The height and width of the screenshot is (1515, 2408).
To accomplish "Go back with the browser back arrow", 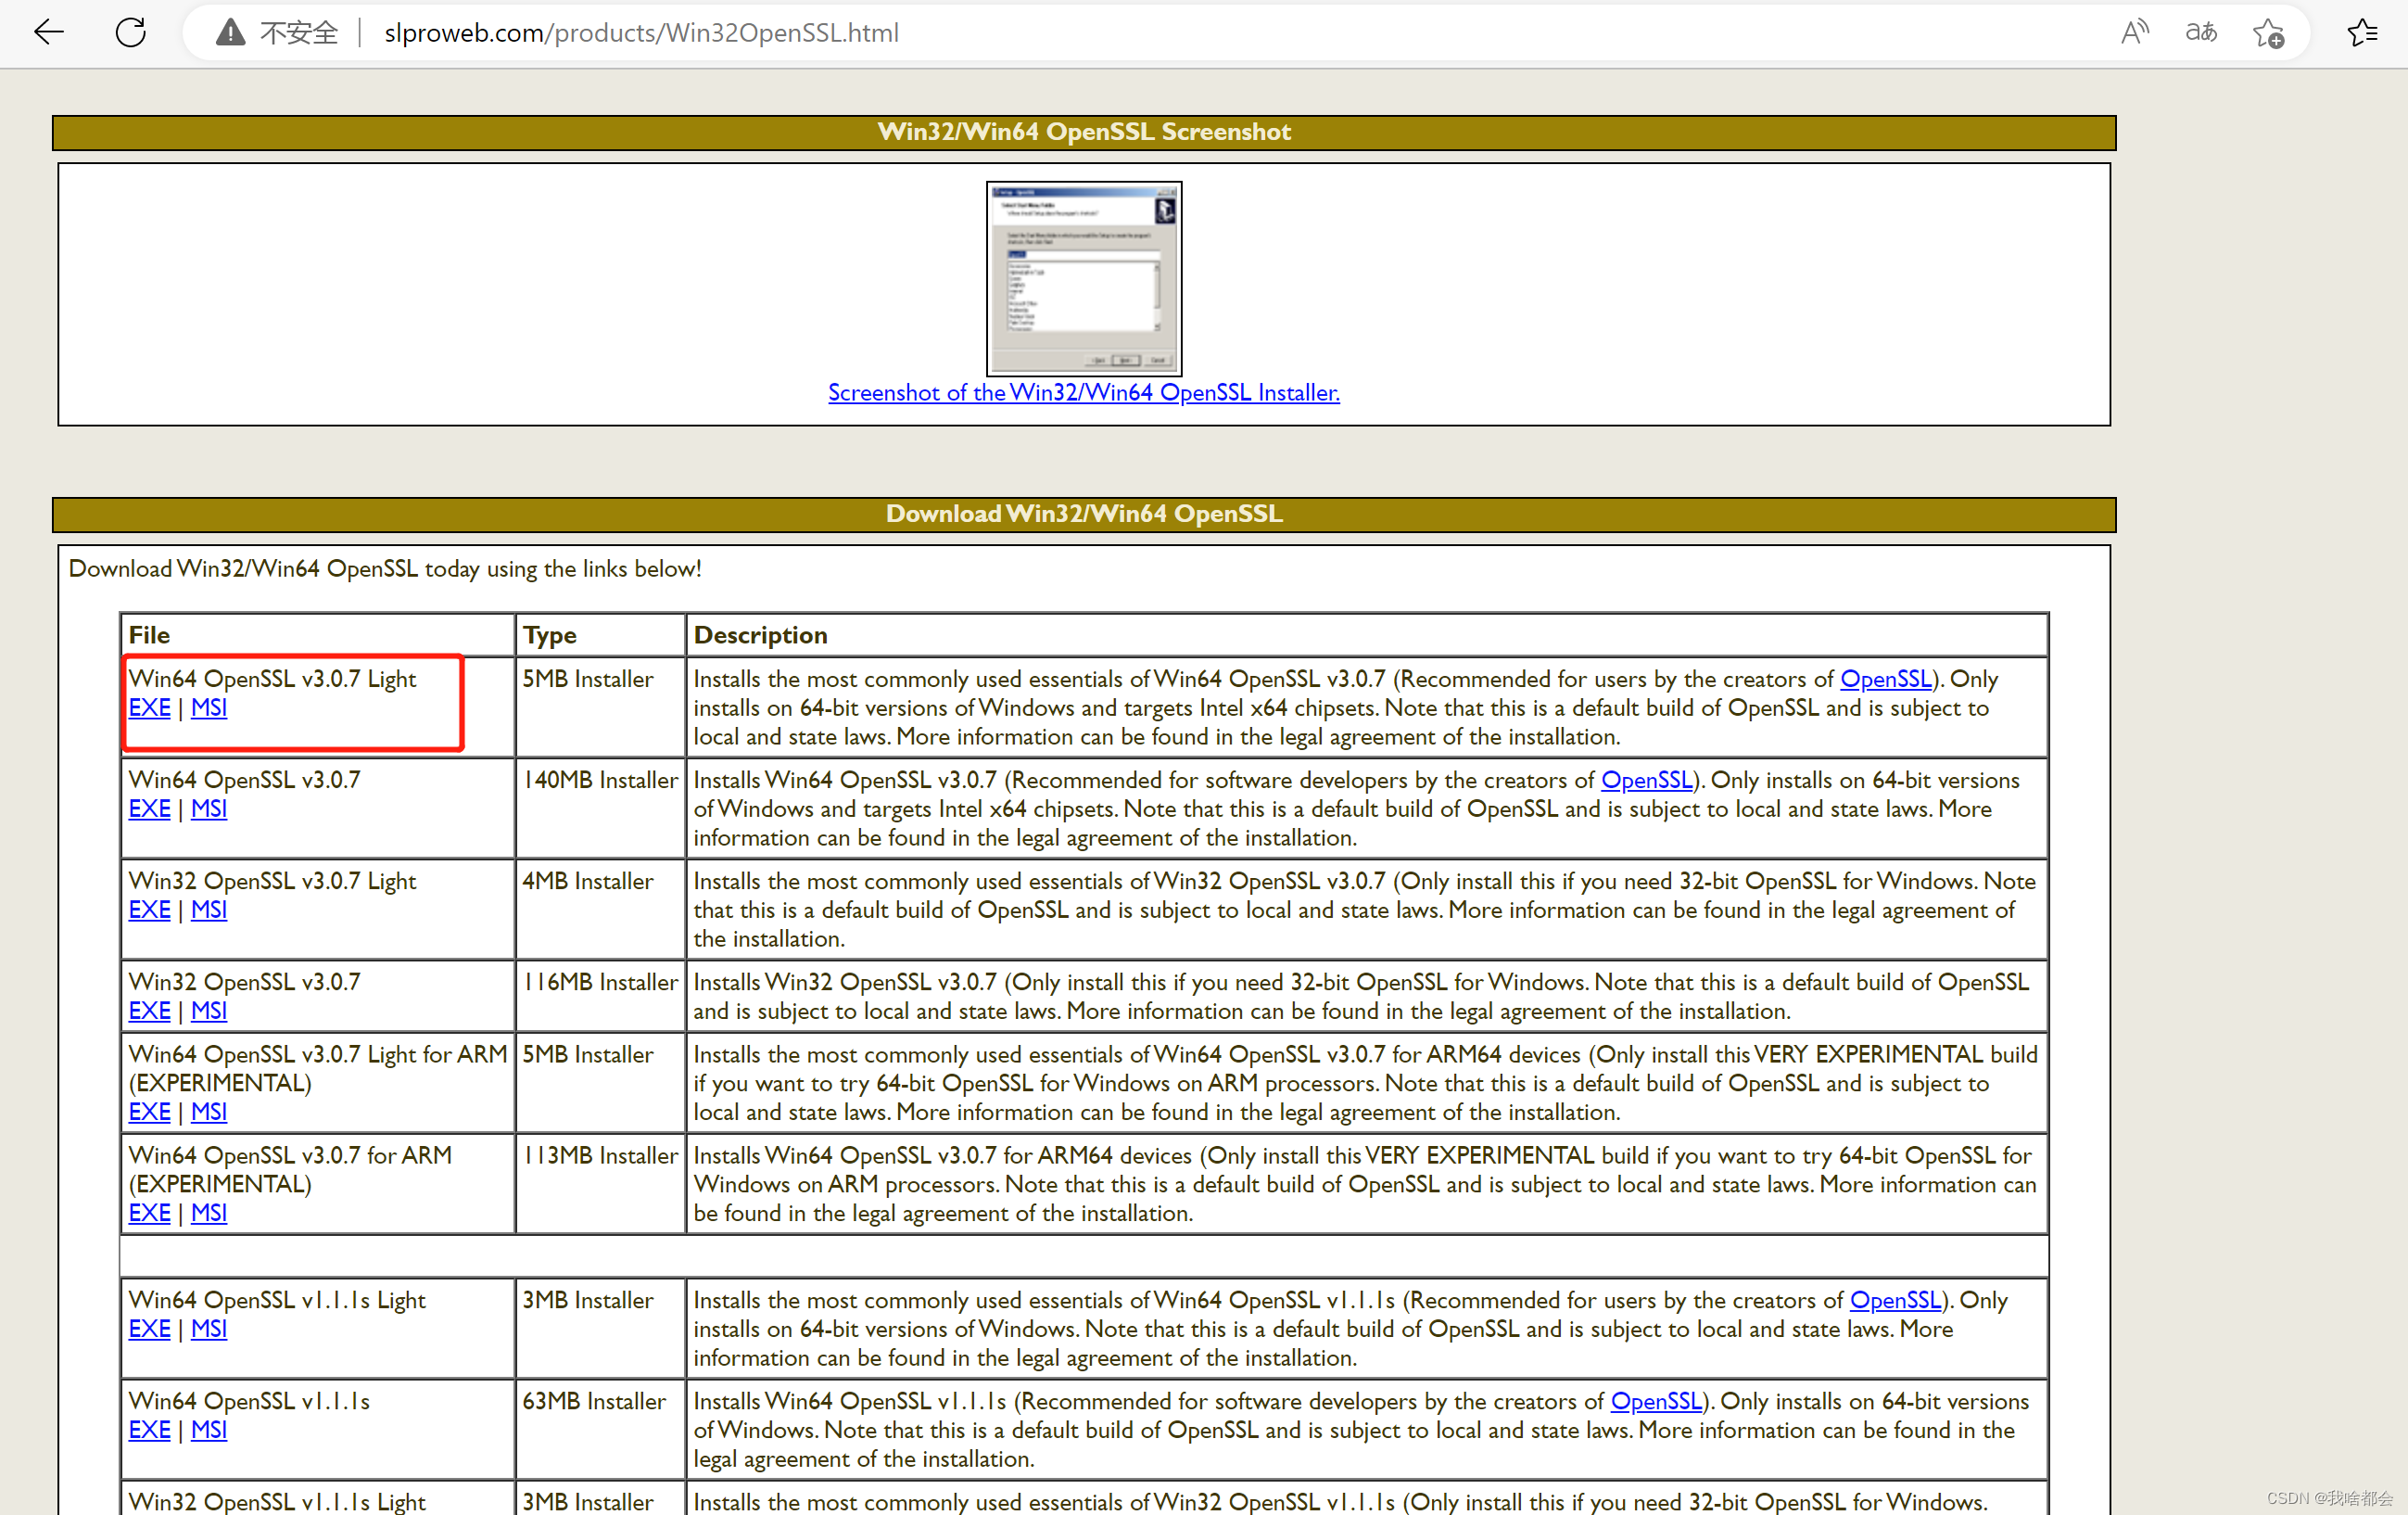I will click(x=48, y=33).
